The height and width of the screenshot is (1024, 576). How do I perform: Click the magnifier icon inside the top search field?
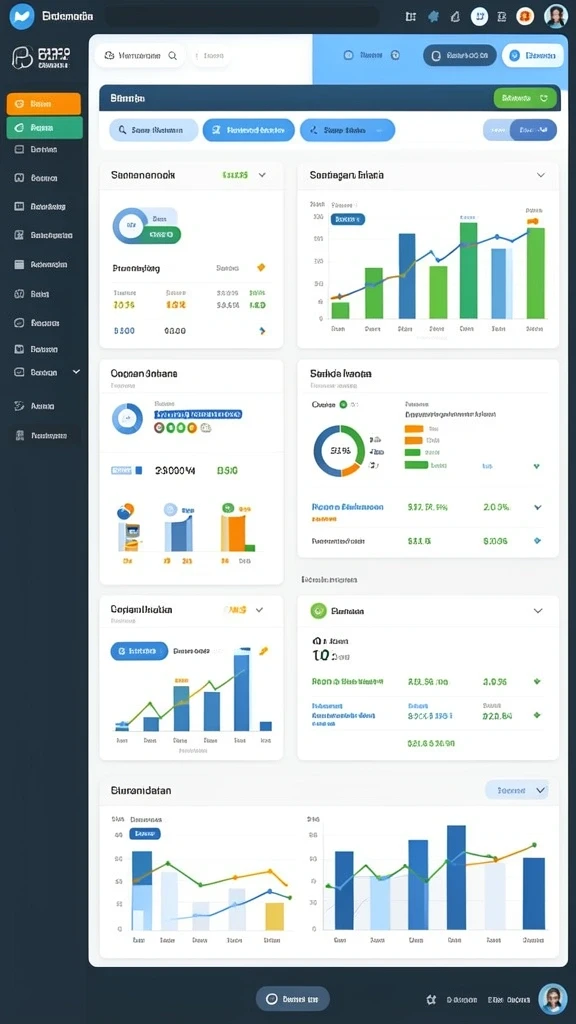point(173,56)
